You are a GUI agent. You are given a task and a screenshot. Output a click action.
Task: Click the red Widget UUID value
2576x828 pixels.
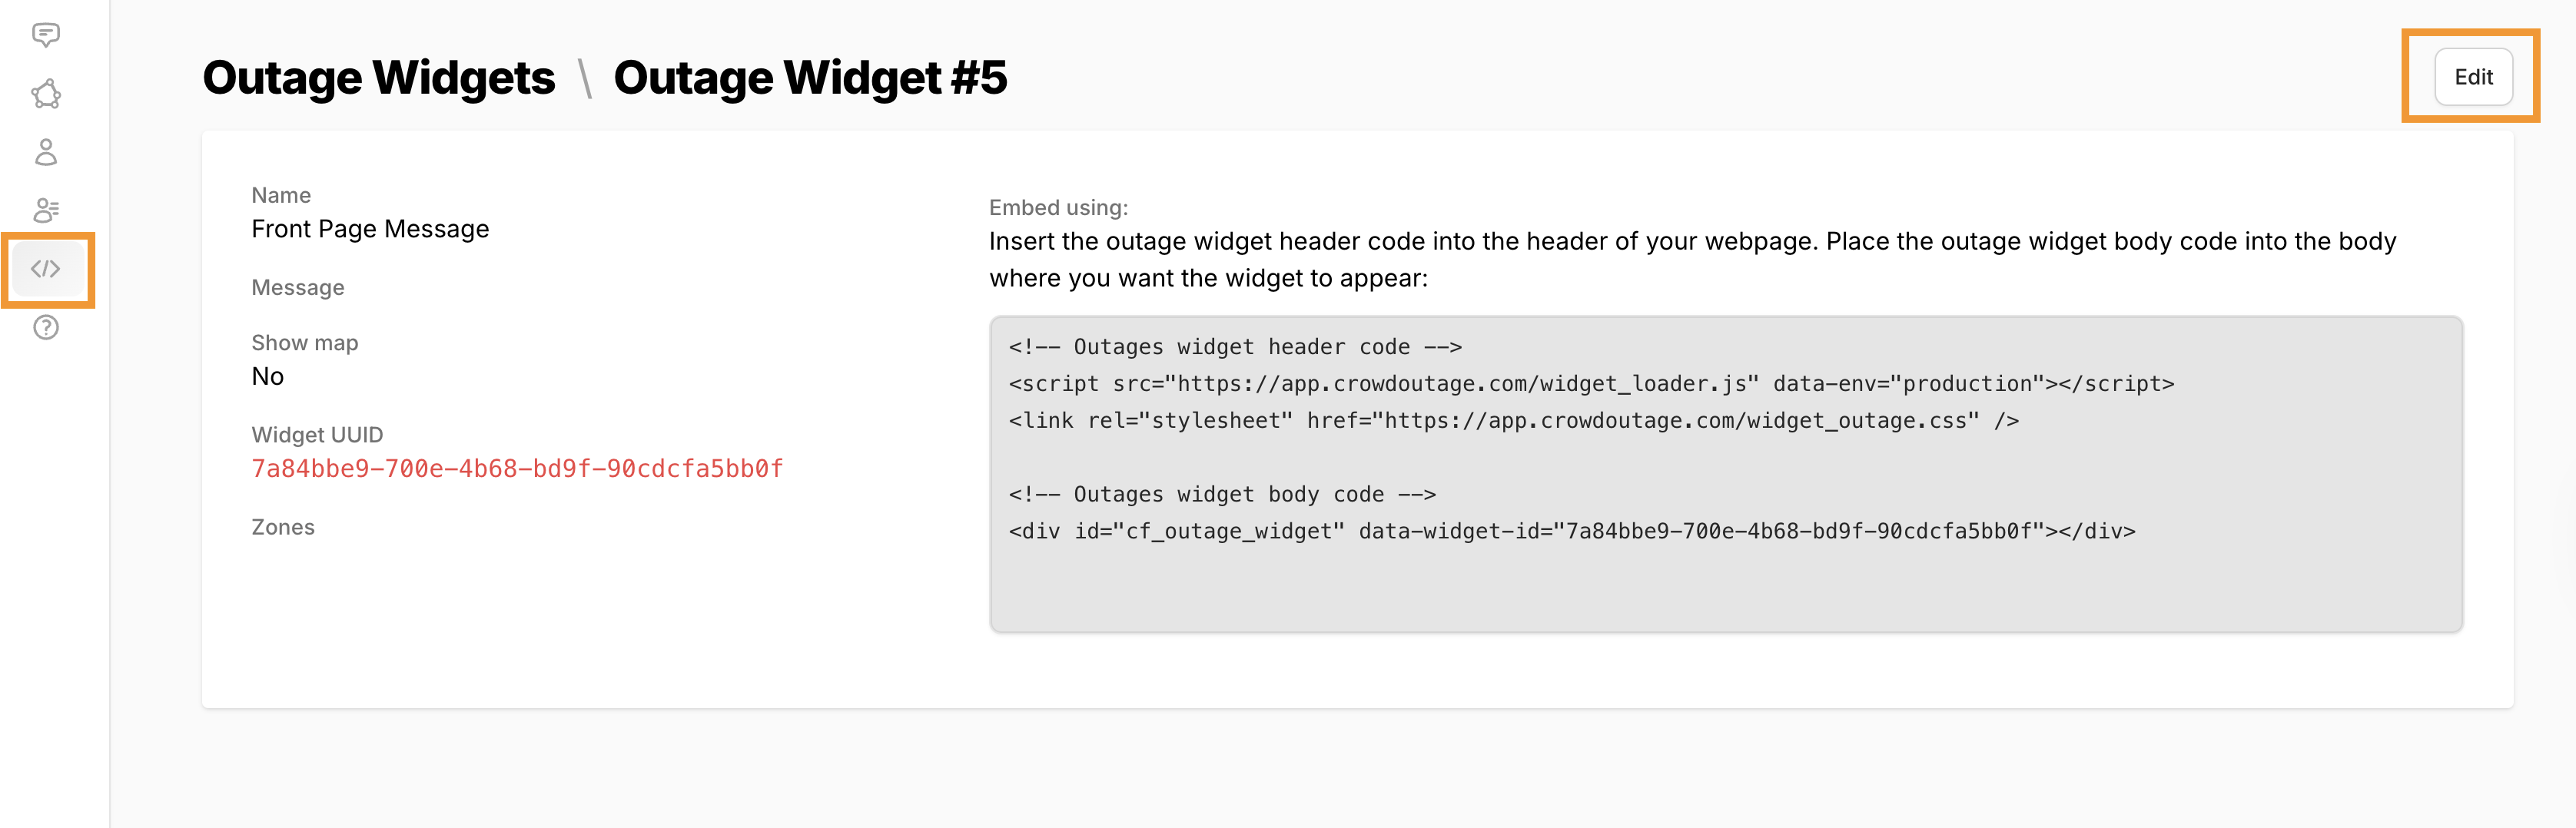tap(517, 468)
